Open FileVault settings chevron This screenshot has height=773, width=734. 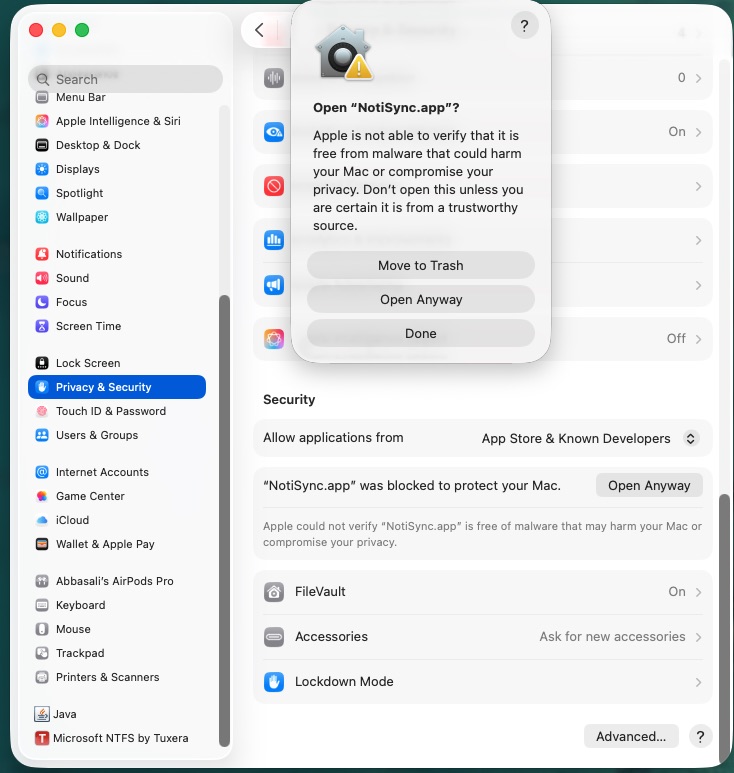[x=698, y=592]
